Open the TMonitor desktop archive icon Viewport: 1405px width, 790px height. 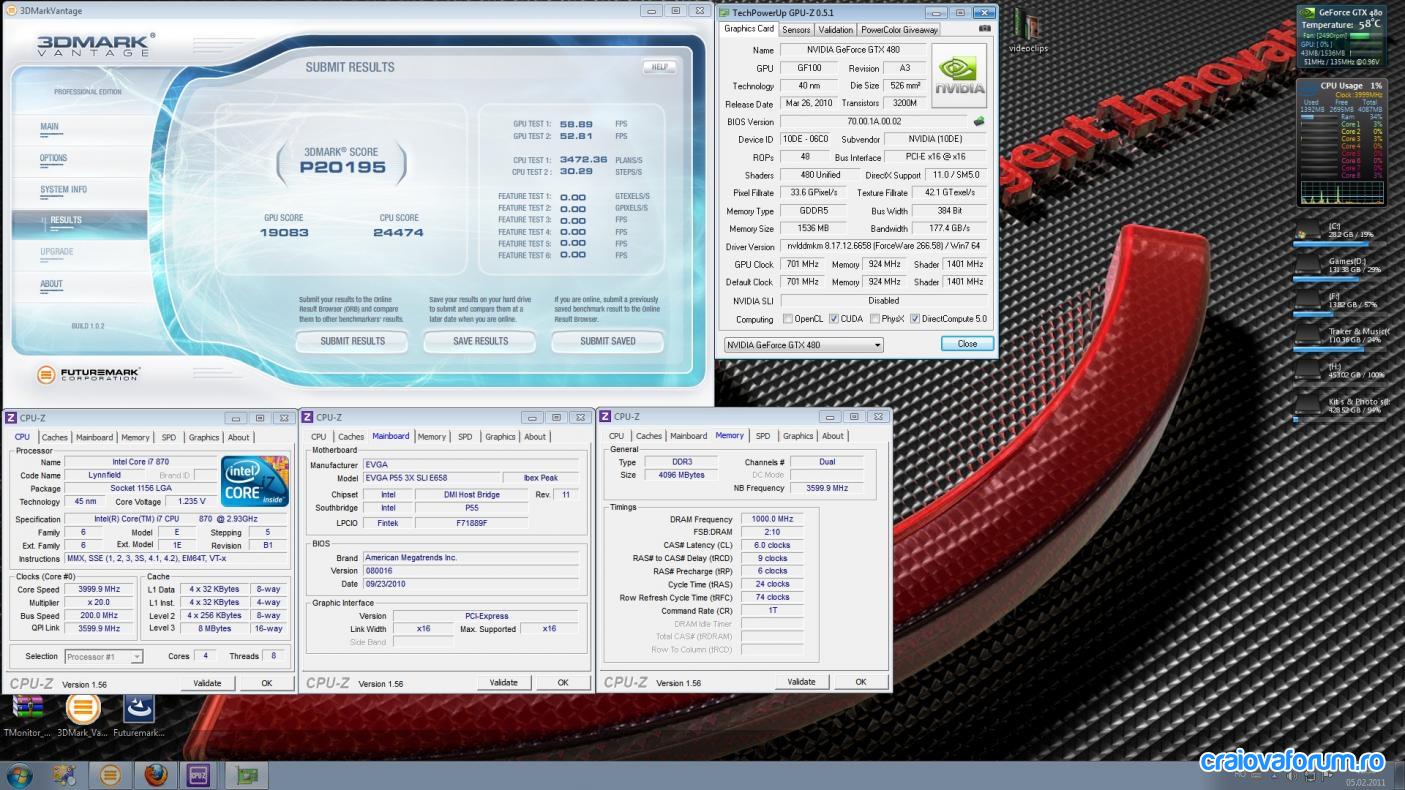click(27, 707)
